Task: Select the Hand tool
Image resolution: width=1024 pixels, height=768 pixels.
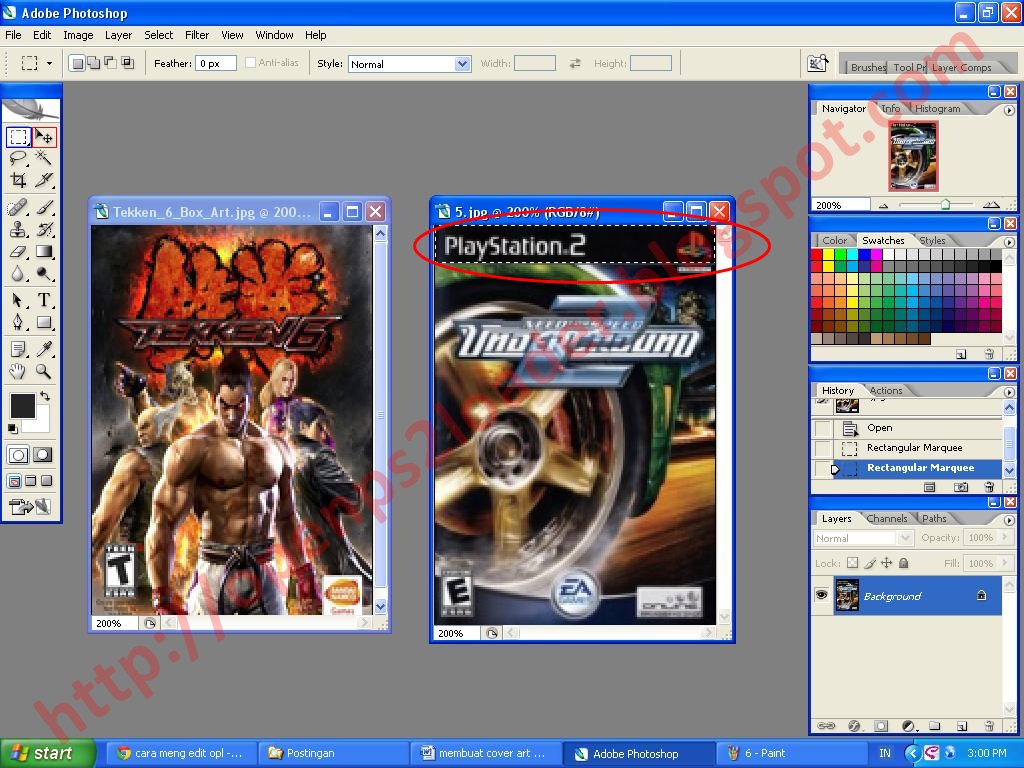Action: pyautogui.click(x=18, y=371)
